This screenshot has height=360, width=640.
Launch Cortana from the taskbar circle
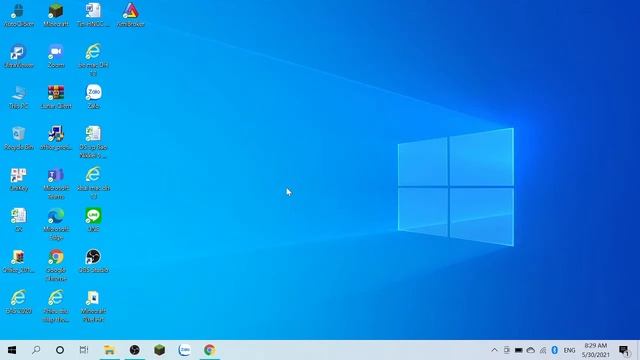60,350
